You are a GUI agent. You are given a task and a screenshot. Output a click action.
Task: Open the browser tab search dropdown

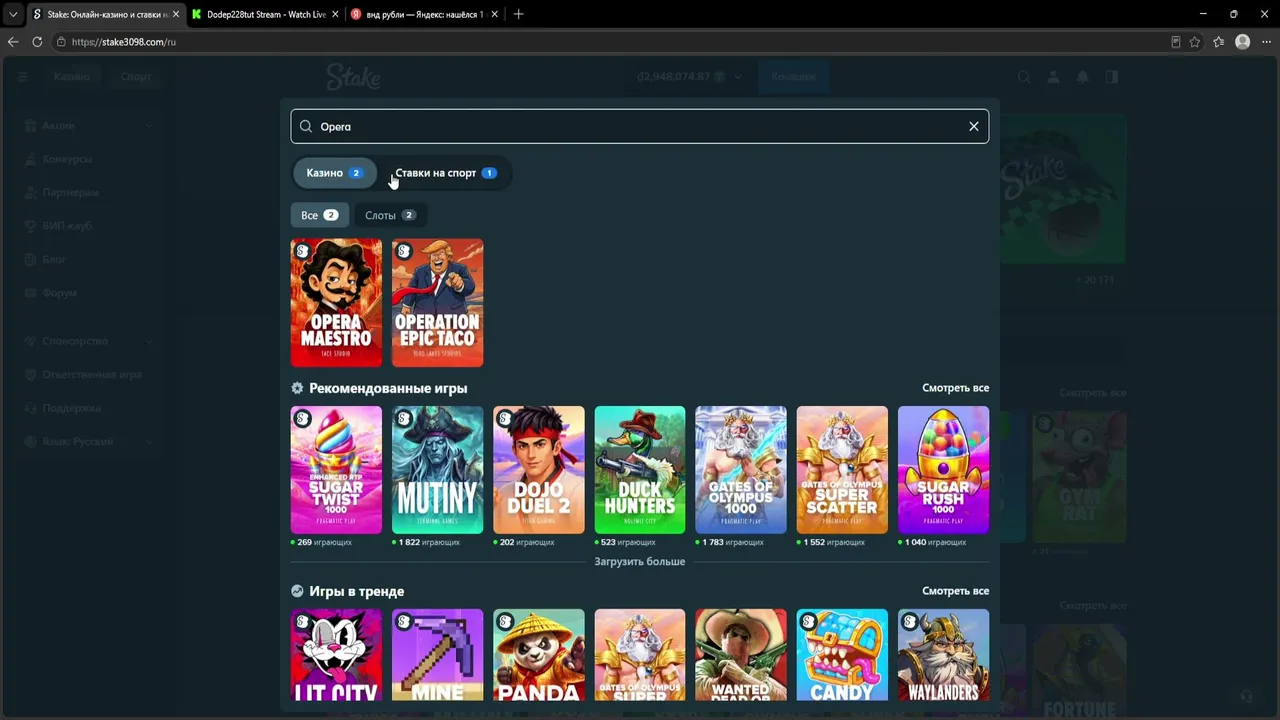point(13,15)
